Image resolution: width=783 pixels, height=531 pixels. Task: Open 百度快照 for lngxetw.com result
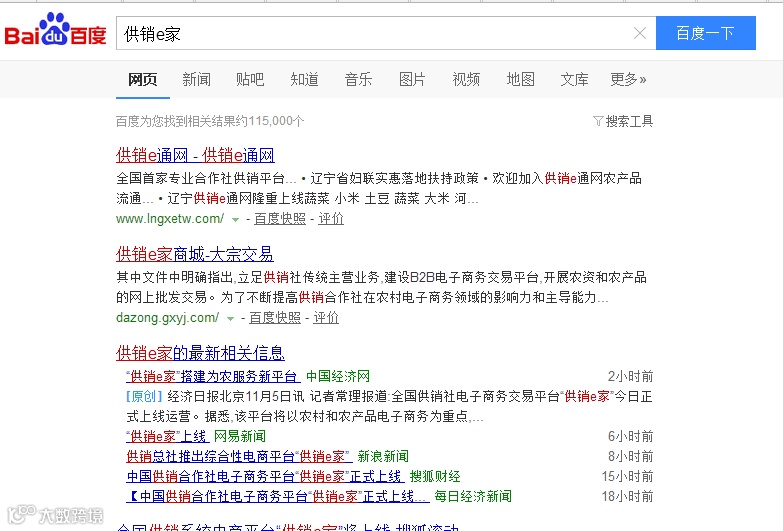pos(280,219)
